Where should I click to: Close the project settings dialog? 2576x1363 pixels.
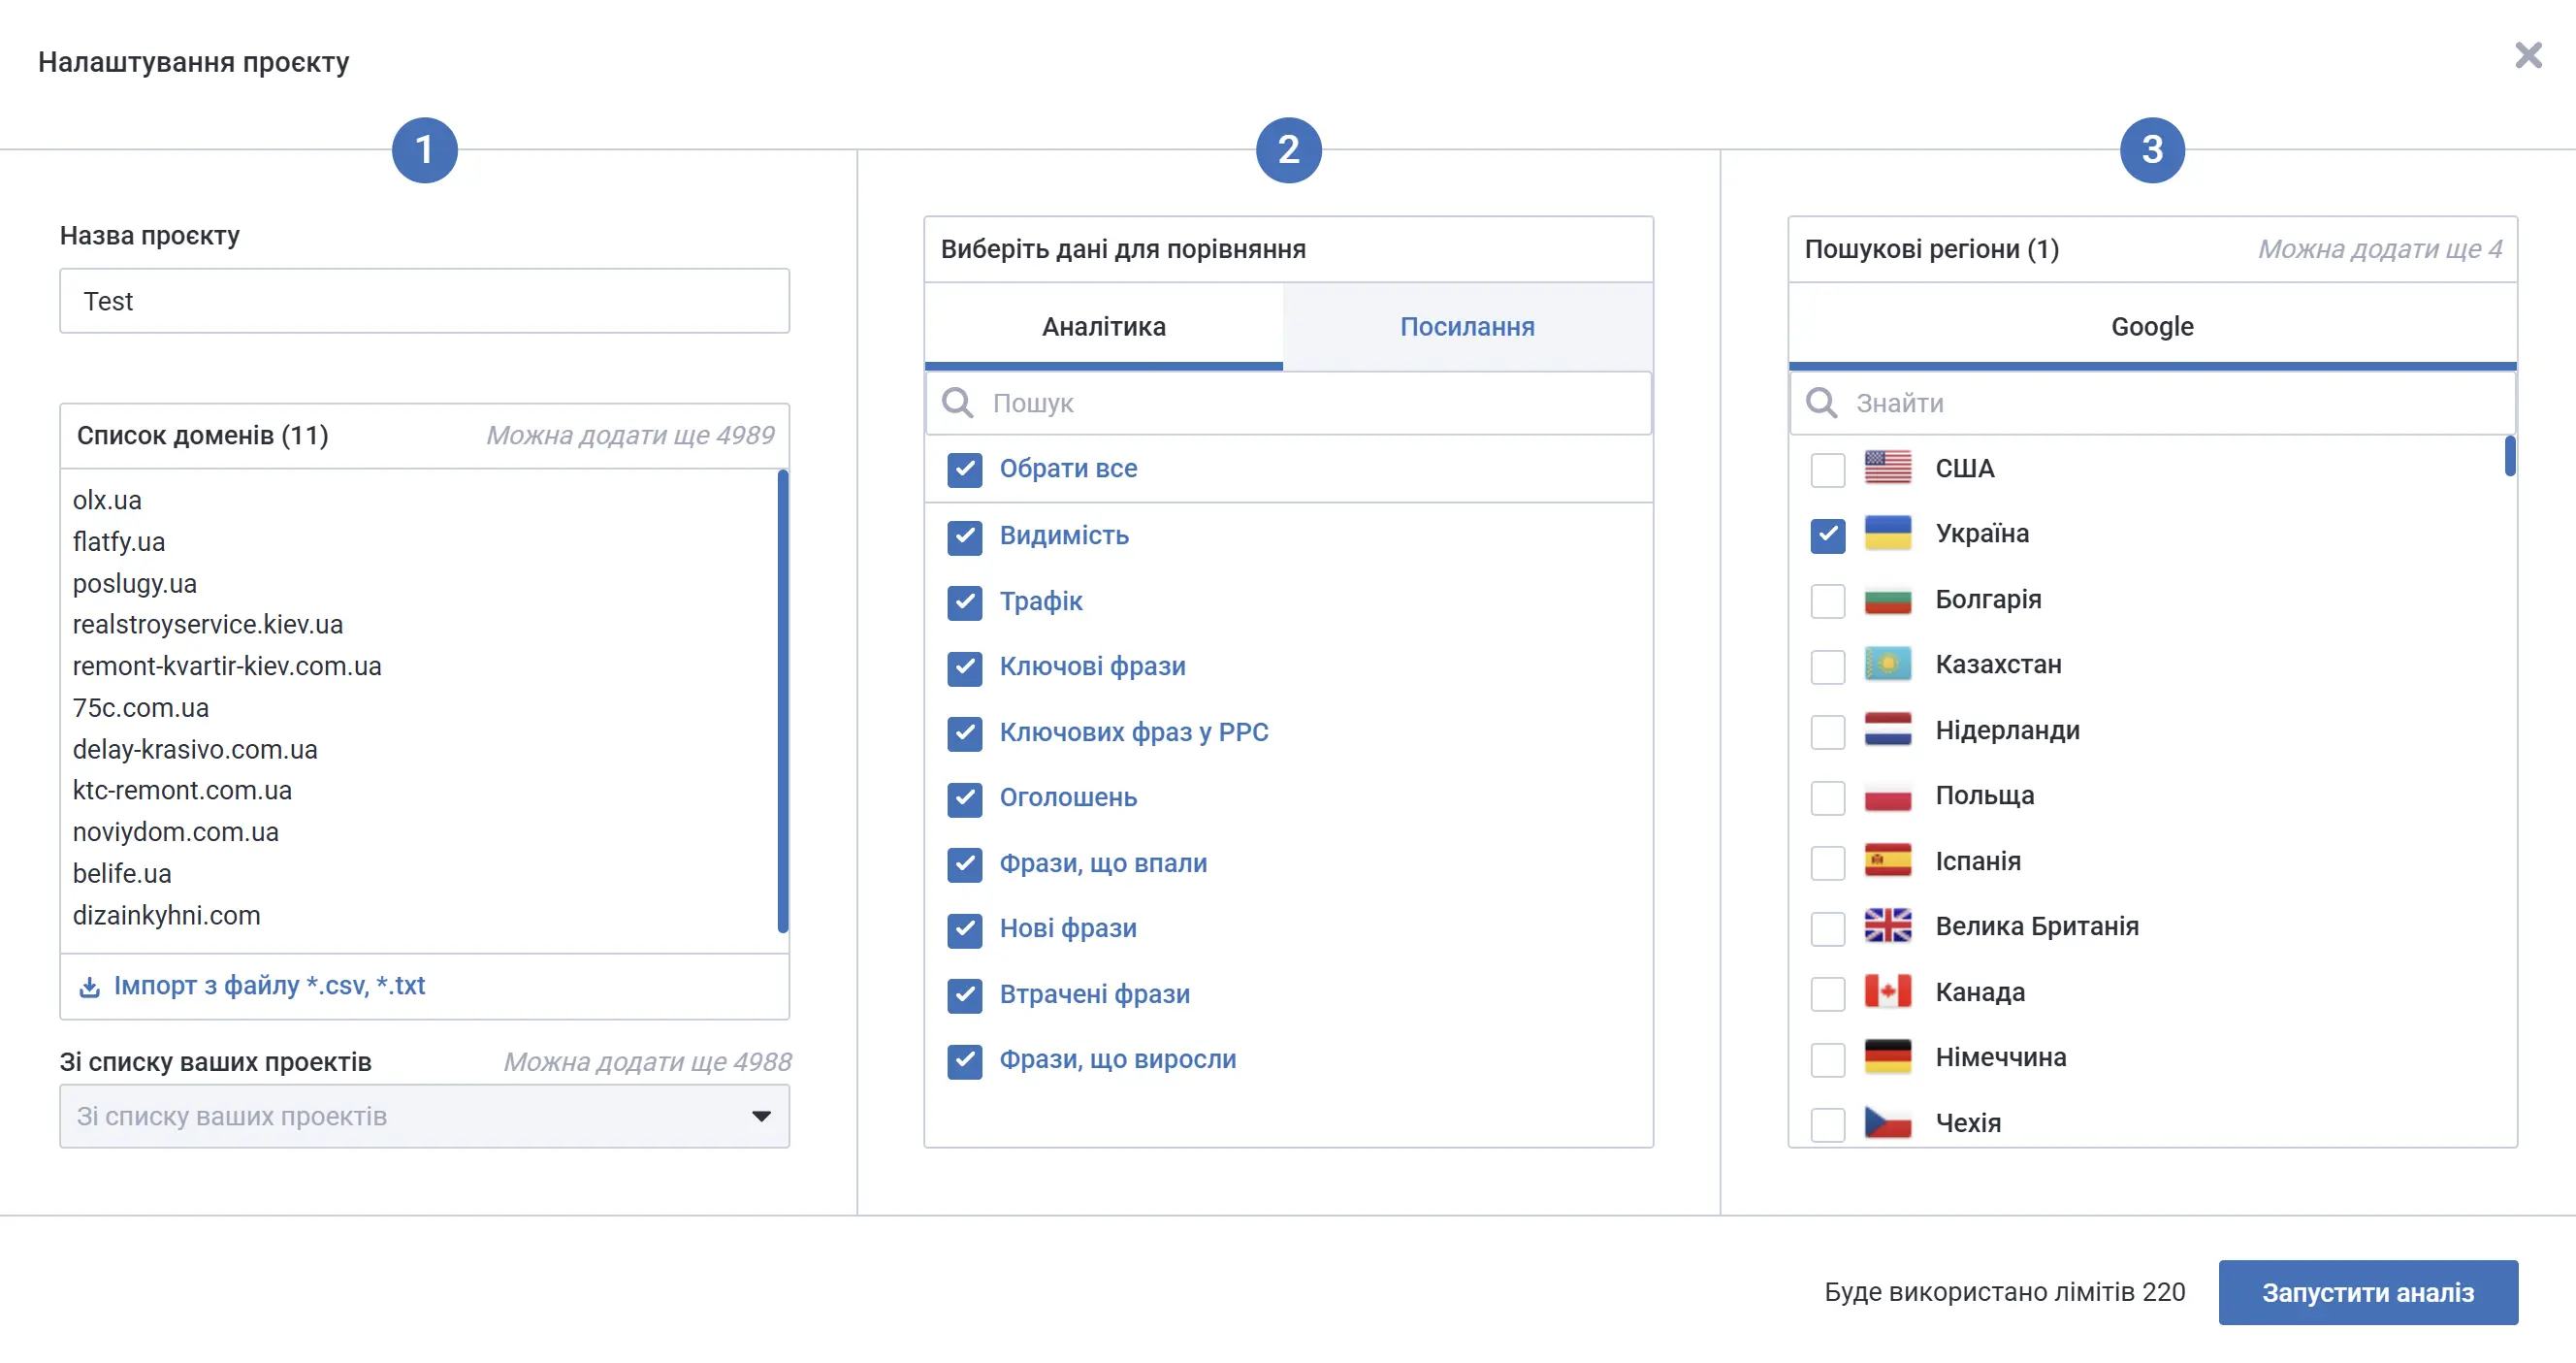tap(2528, 56)
